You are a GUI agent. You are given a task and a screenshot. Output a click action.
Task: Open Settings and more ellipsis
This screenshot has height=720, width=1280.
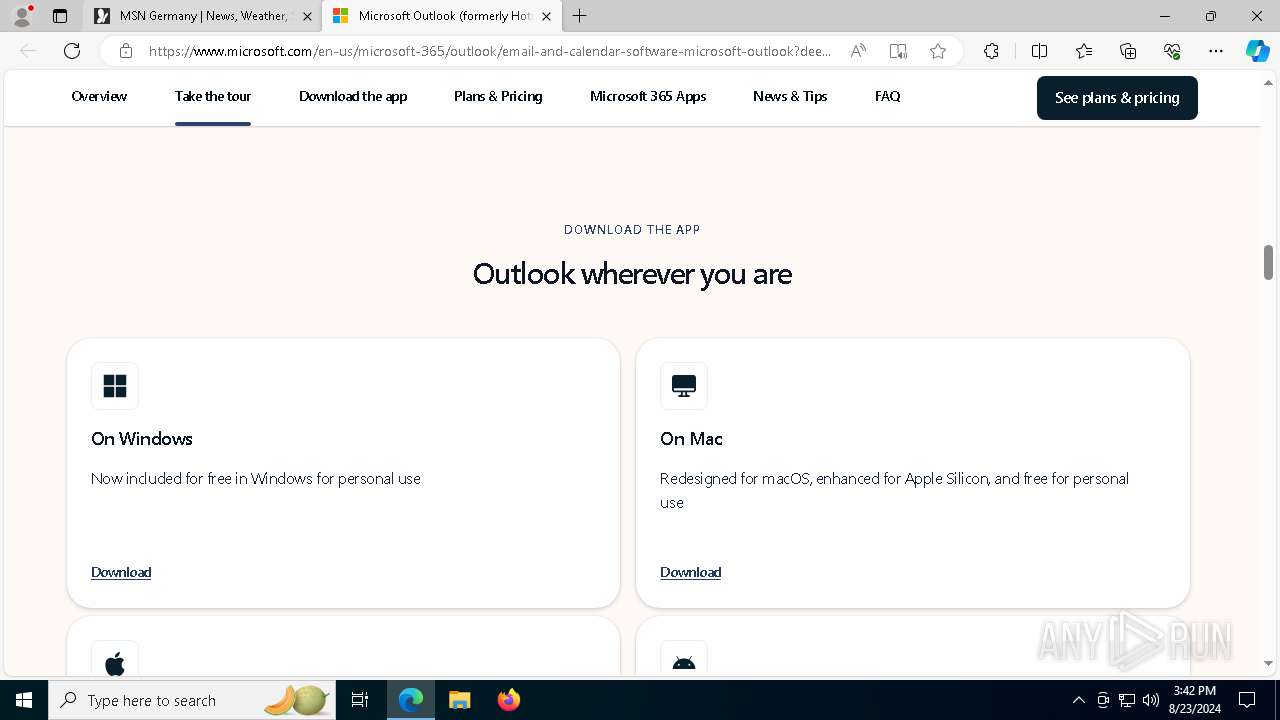(1216, 51)
